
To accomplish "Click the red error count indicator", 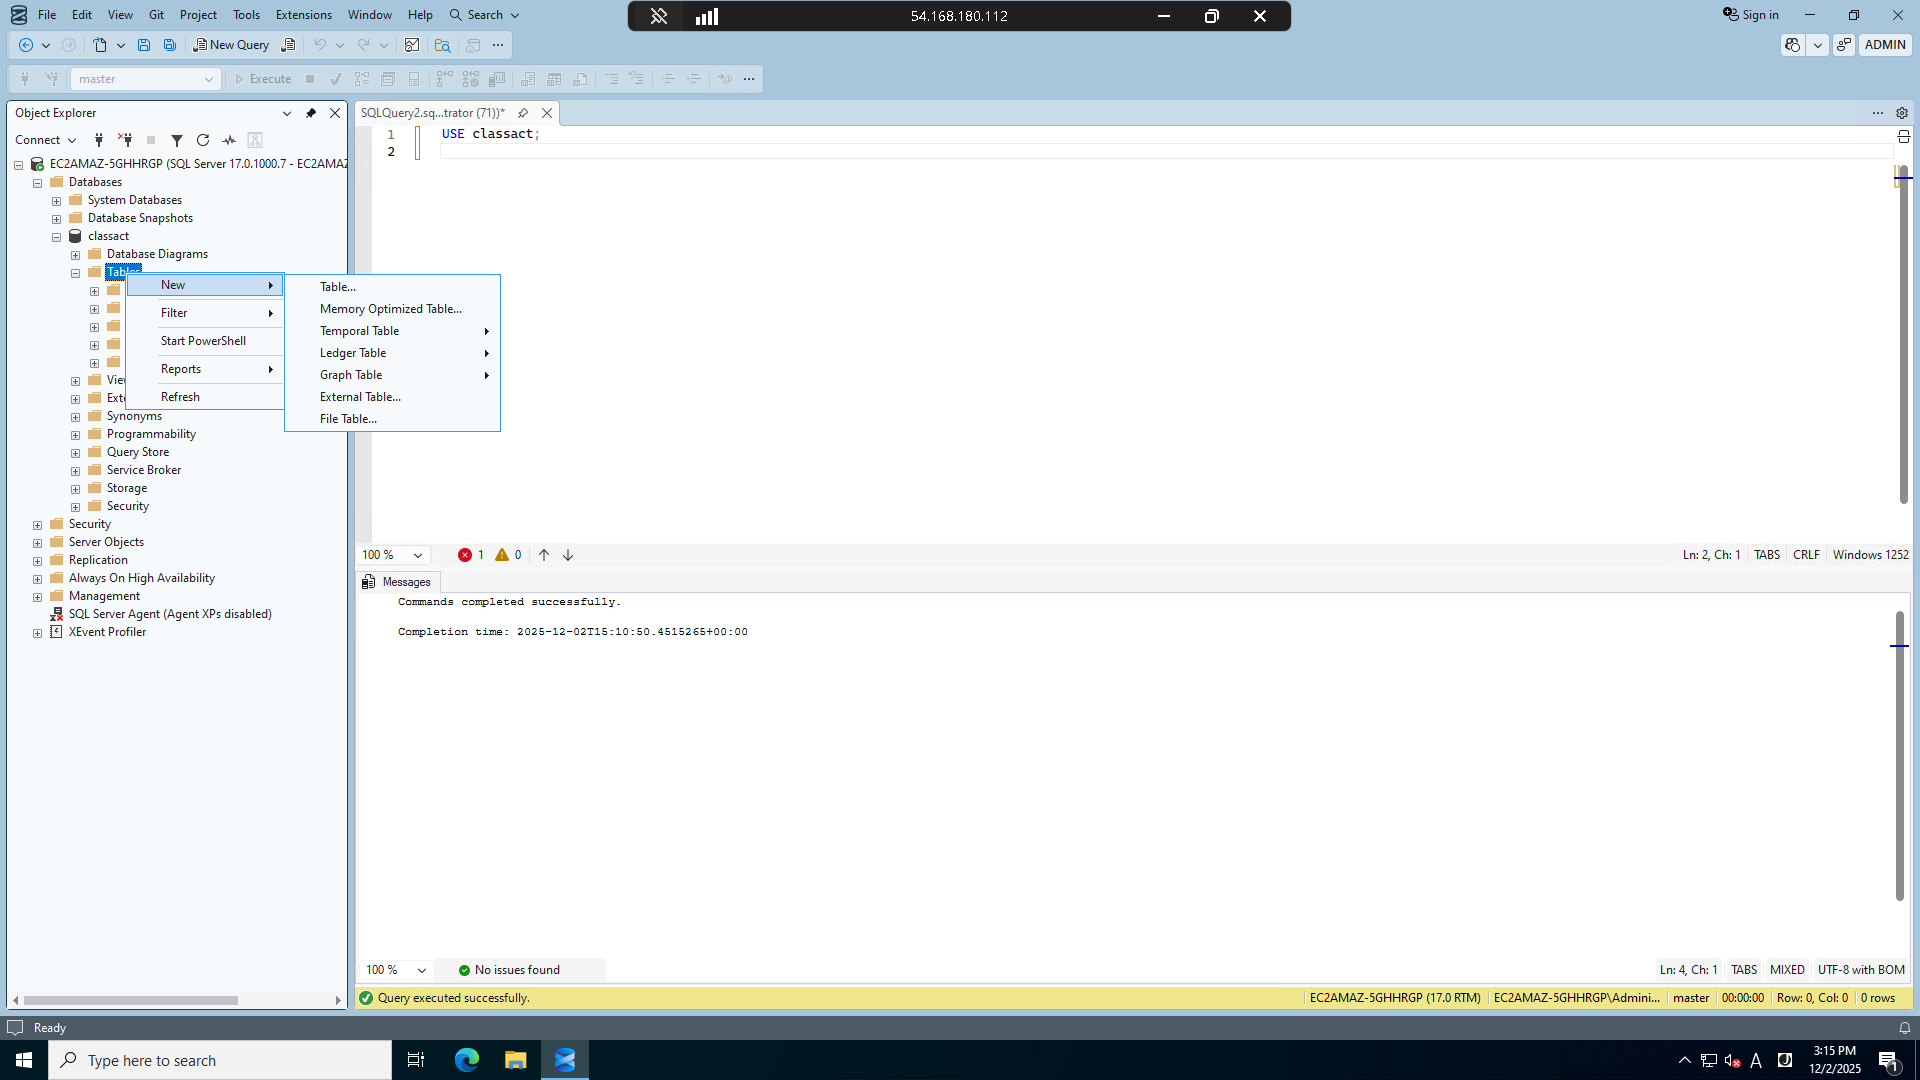I will tap(470, 555).
